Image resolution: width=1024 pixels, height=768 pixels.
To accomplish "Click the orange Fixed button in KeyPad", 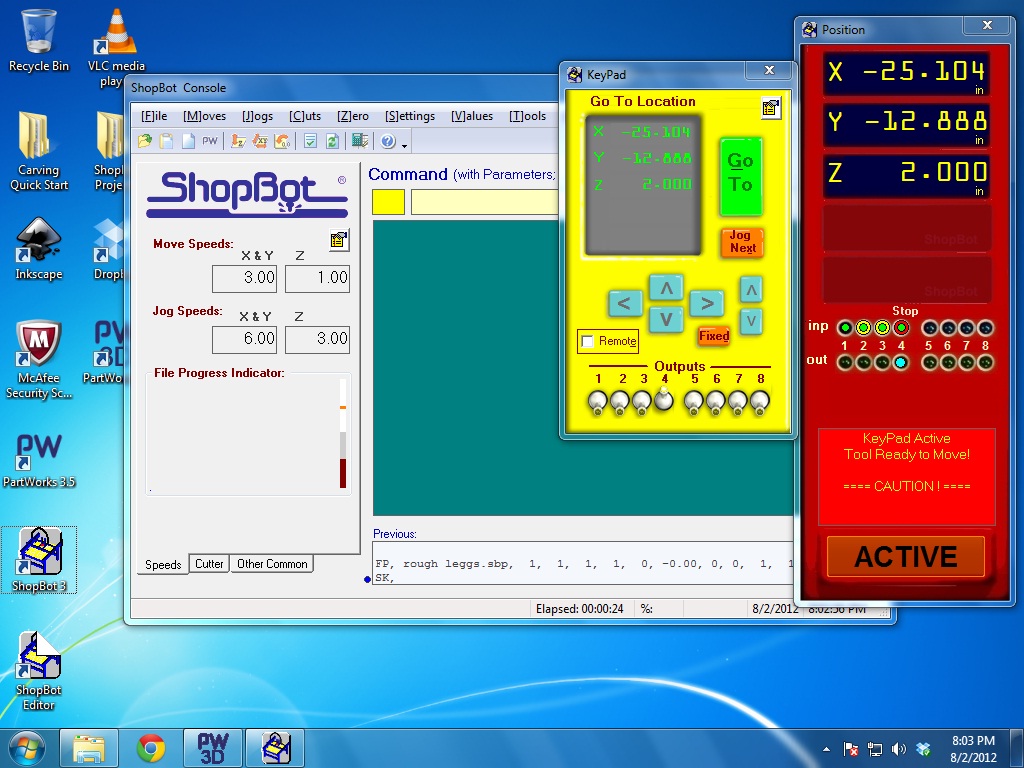I will coord(714,336).
